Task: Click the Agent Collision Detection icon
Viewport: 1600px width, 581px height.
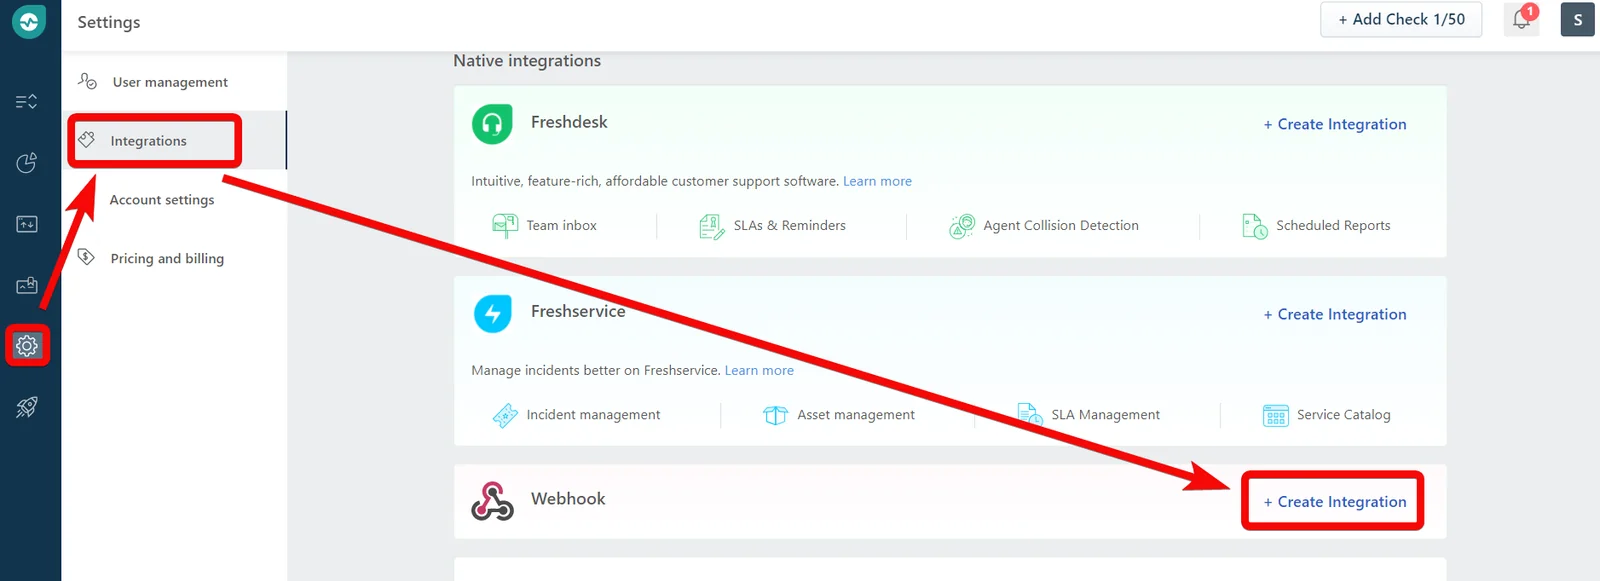Action: (962, 226)
